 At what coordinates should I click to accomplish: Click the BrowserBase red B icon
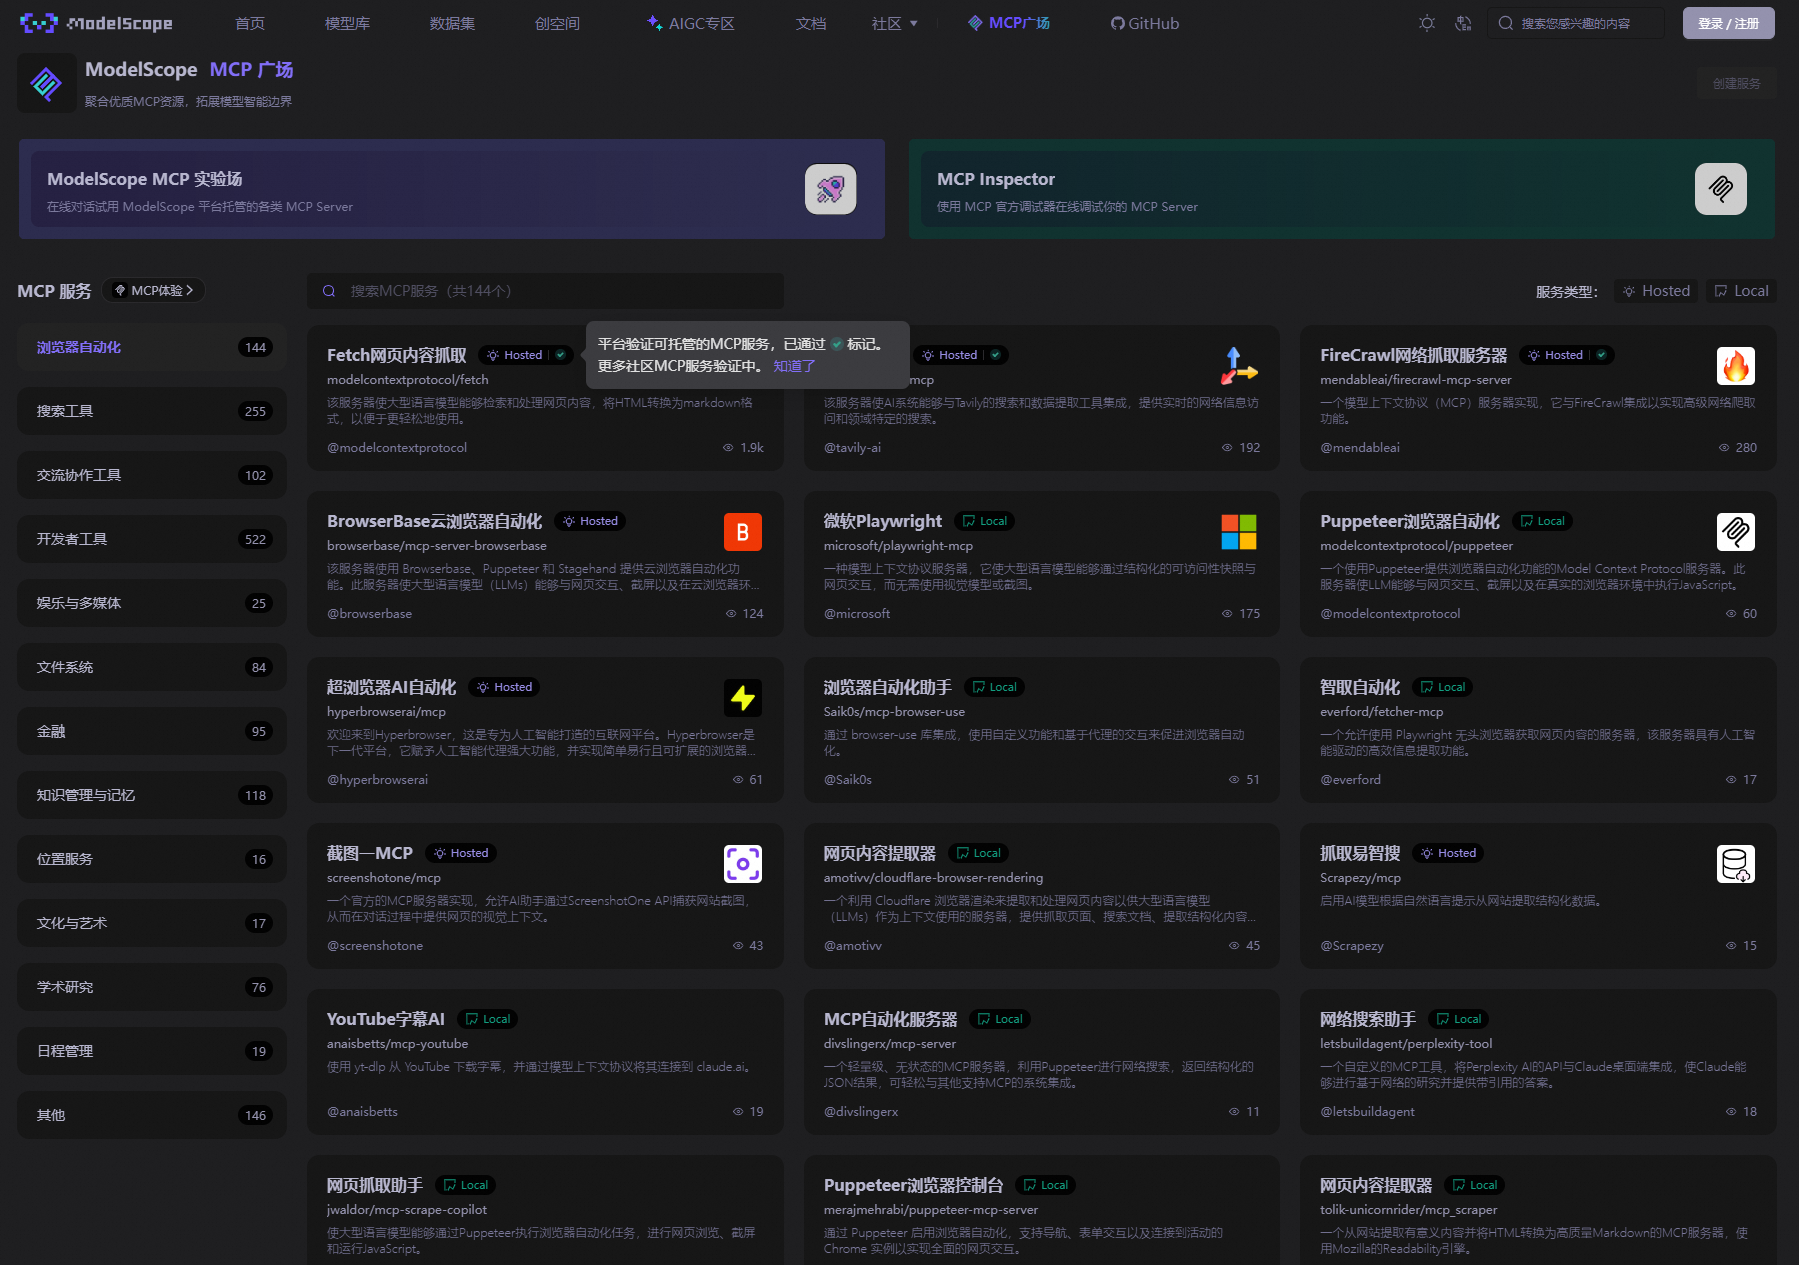[x=743, y=532]
